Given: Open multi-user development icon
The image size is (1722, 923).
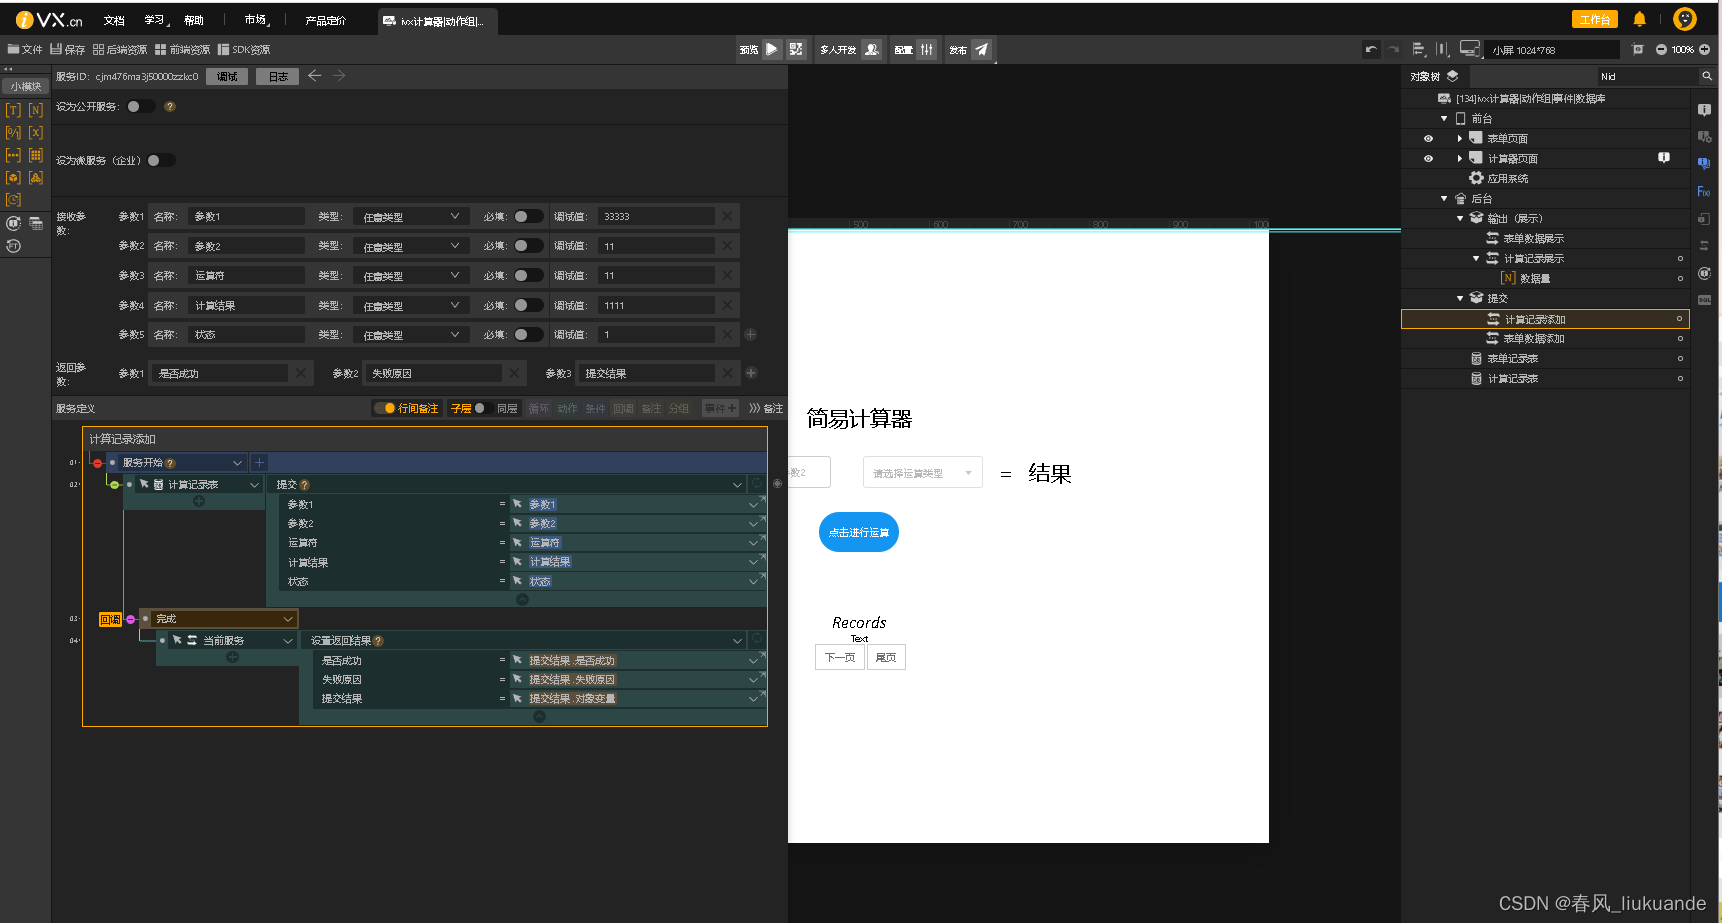Looking at the screenshot, I should point(872,49).
